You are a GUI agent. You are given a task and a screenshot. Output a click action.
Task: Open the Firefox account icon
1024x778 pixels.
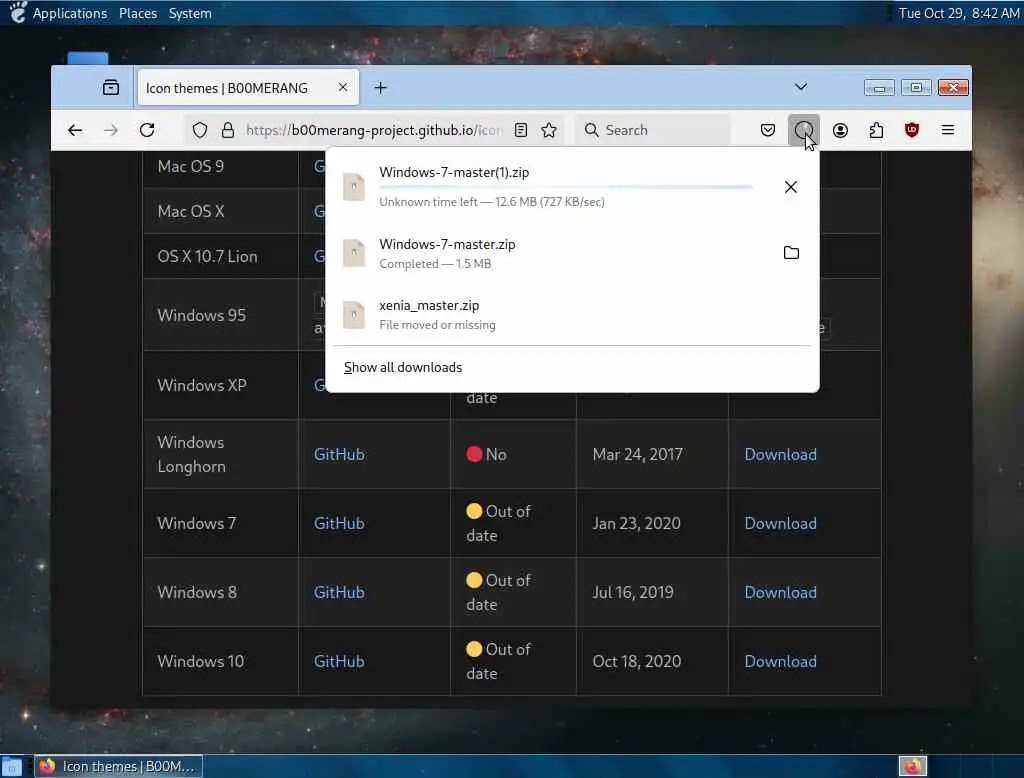pyautogui.click(x=840, y=130)
